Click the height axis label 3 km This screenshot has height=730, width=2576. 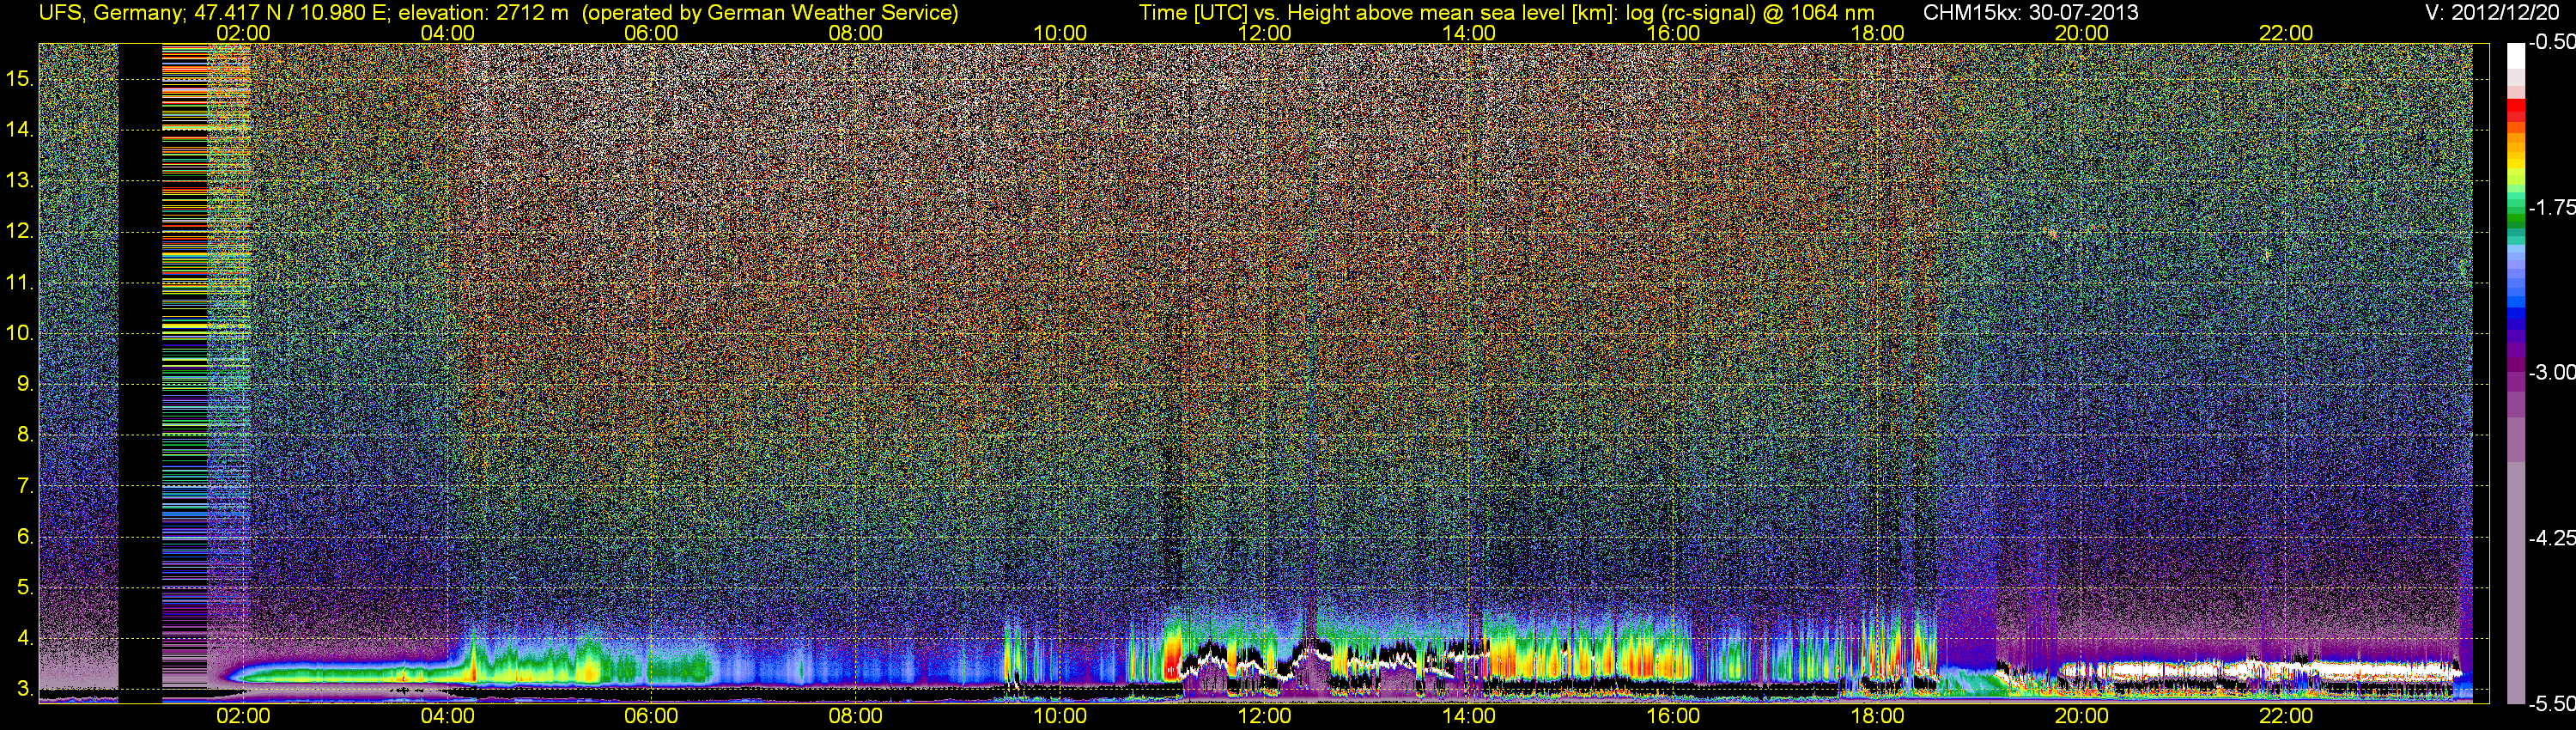coord(25,689)
